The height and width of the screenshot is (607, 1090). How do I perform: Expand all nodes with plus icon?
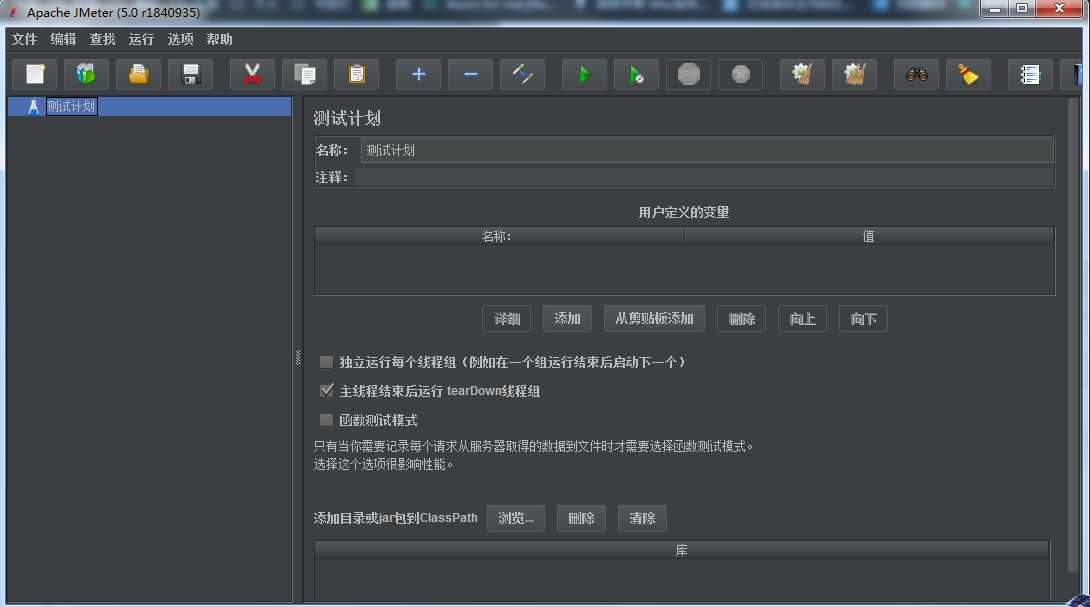click(x=418, y=74)
